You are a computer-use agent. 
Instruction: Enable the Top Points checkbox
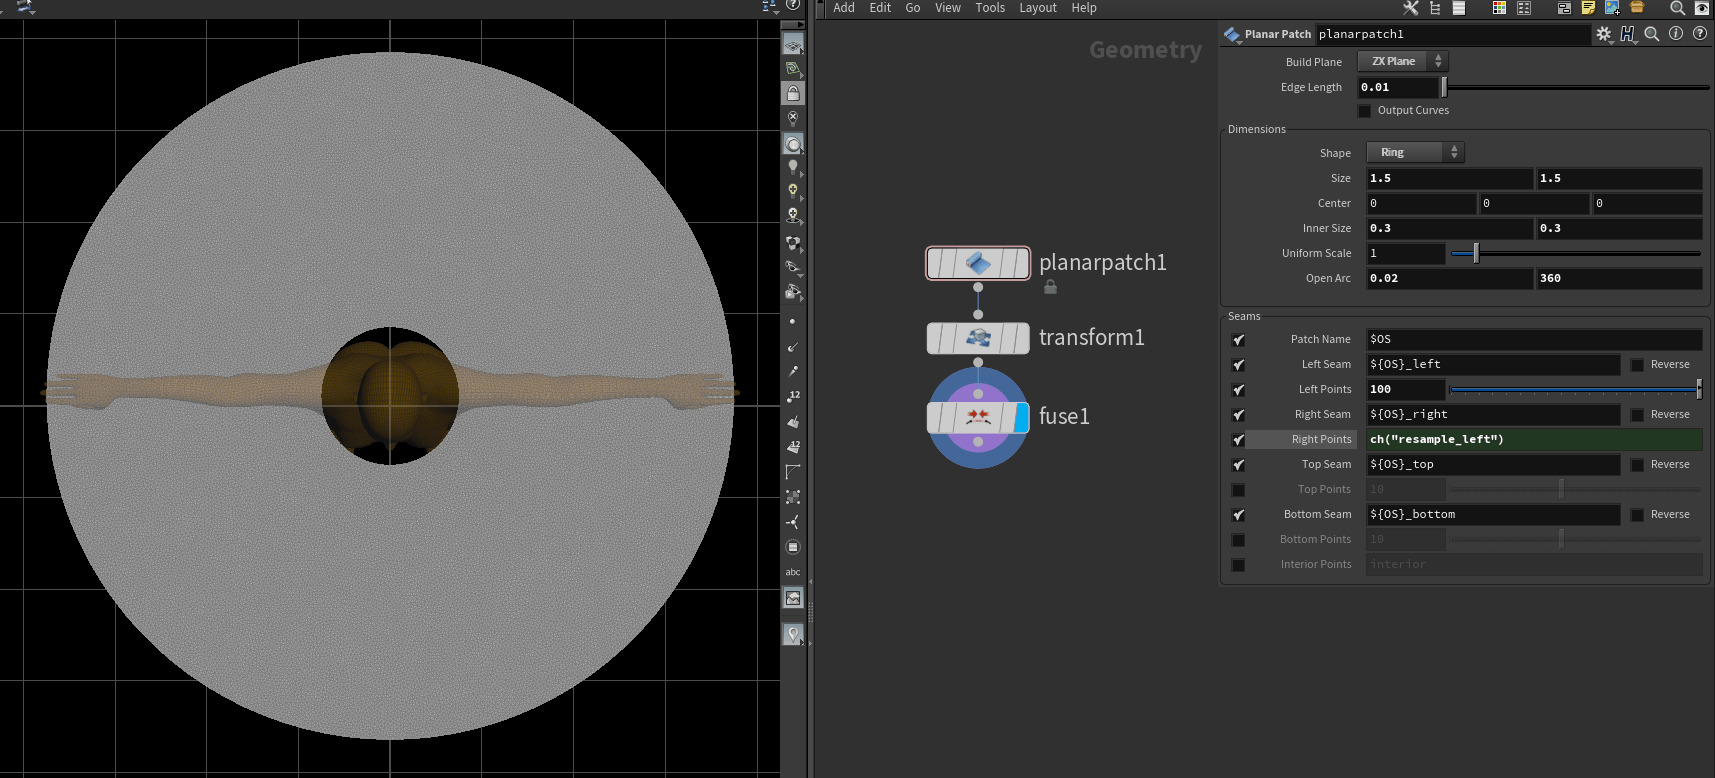pos(1238,490)
